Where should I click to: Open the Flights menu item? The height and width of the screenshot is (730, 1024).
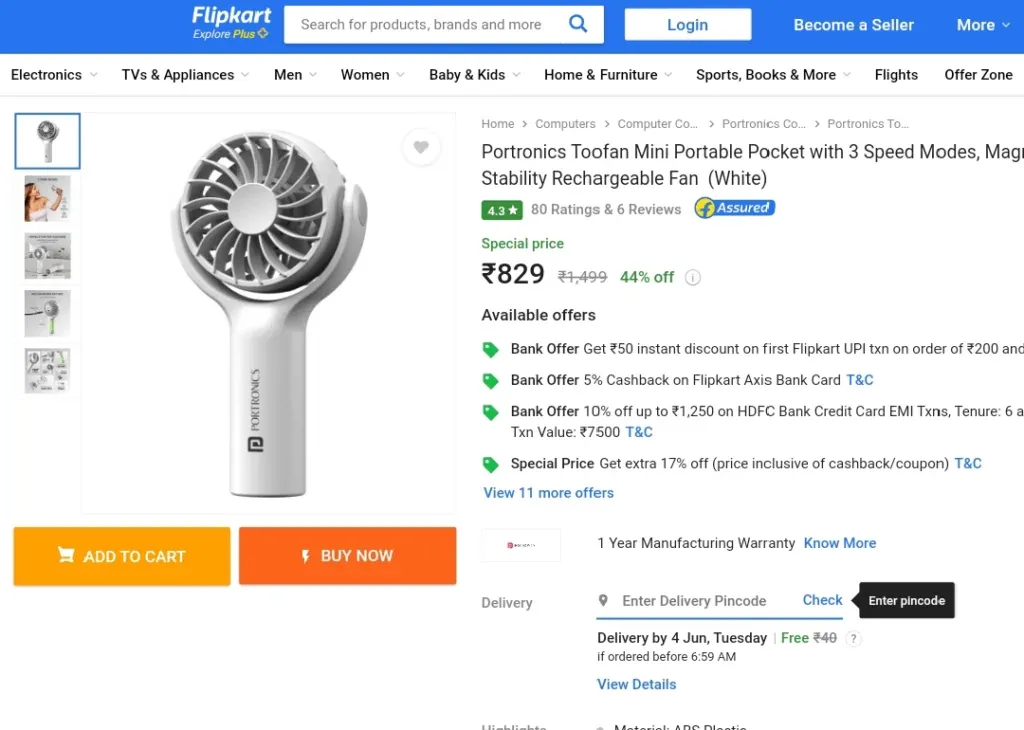click(896, 75)
